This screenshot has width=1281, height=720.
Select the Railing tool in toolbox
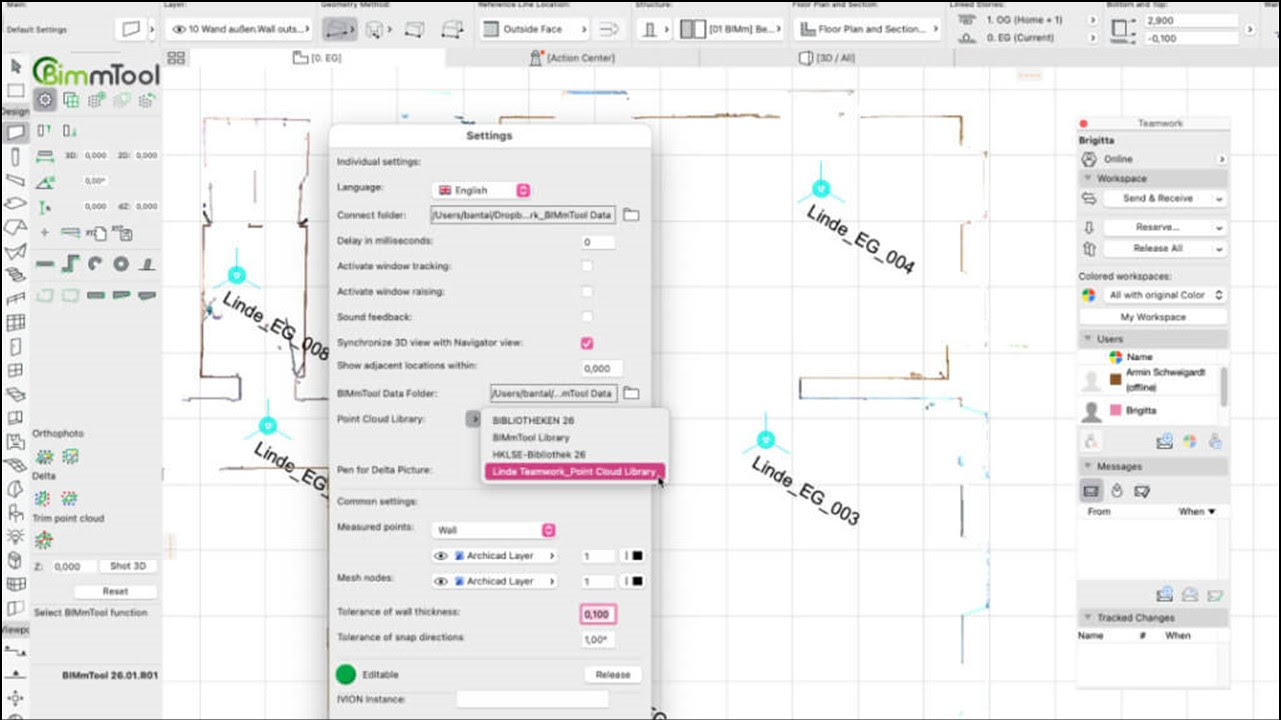click(15, 299)
